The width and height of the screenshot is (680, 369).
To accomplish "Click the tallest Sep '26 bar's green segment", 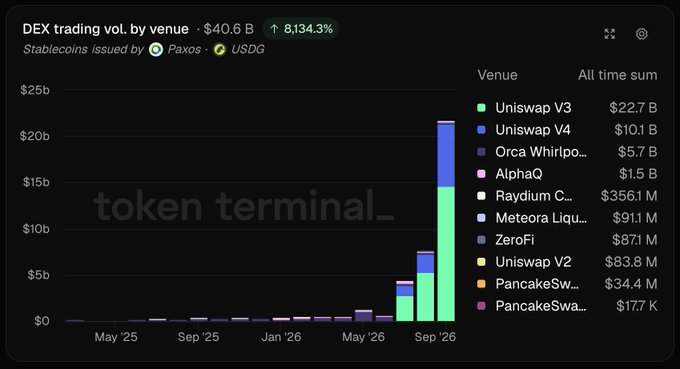I will [x=446, y=254].
